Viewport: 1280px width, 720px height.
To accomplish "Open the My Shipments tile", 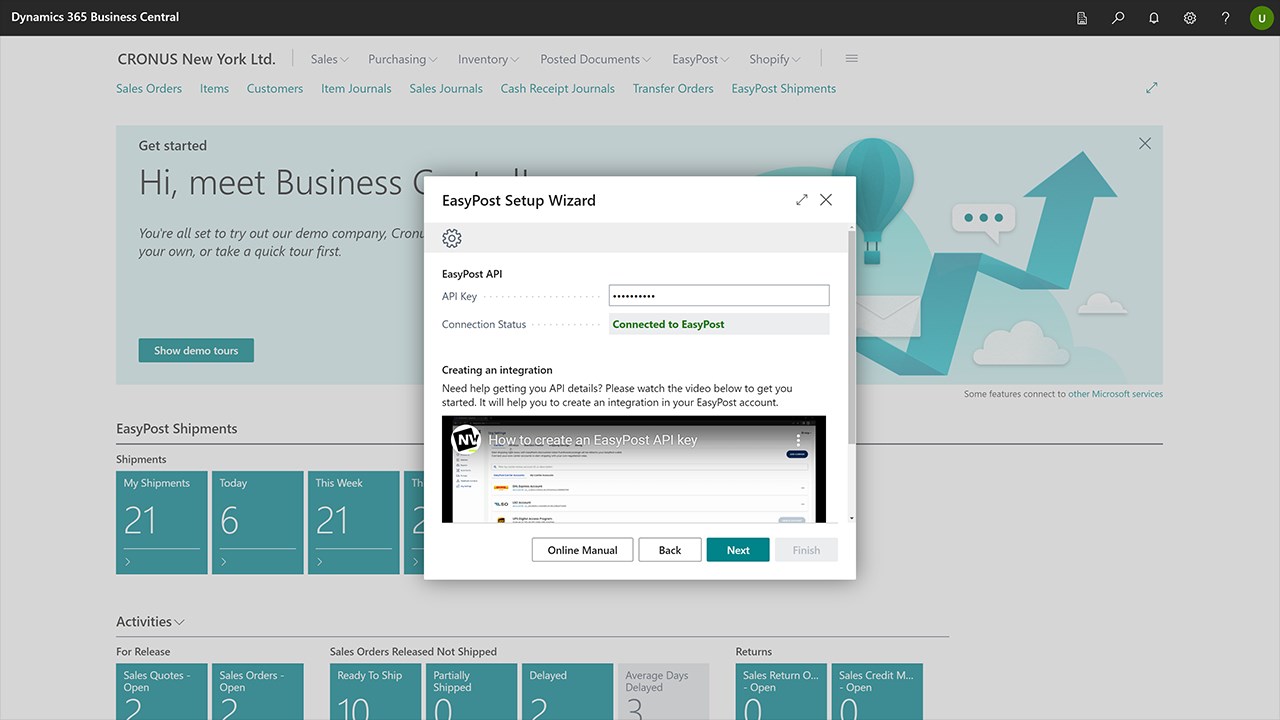I will coord(162,522).
